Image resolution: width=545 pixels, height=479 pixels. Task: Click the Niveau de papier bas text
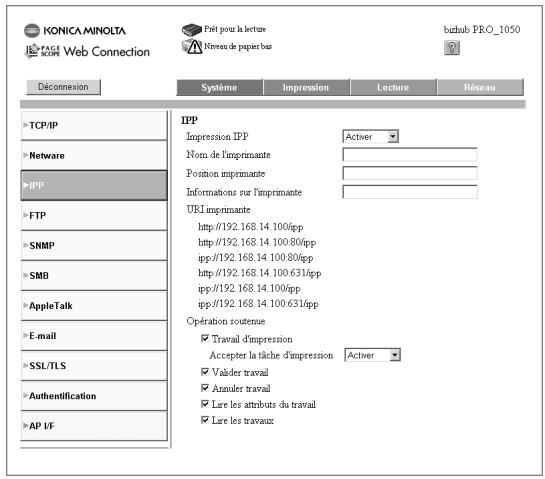[x=238, y=46]
